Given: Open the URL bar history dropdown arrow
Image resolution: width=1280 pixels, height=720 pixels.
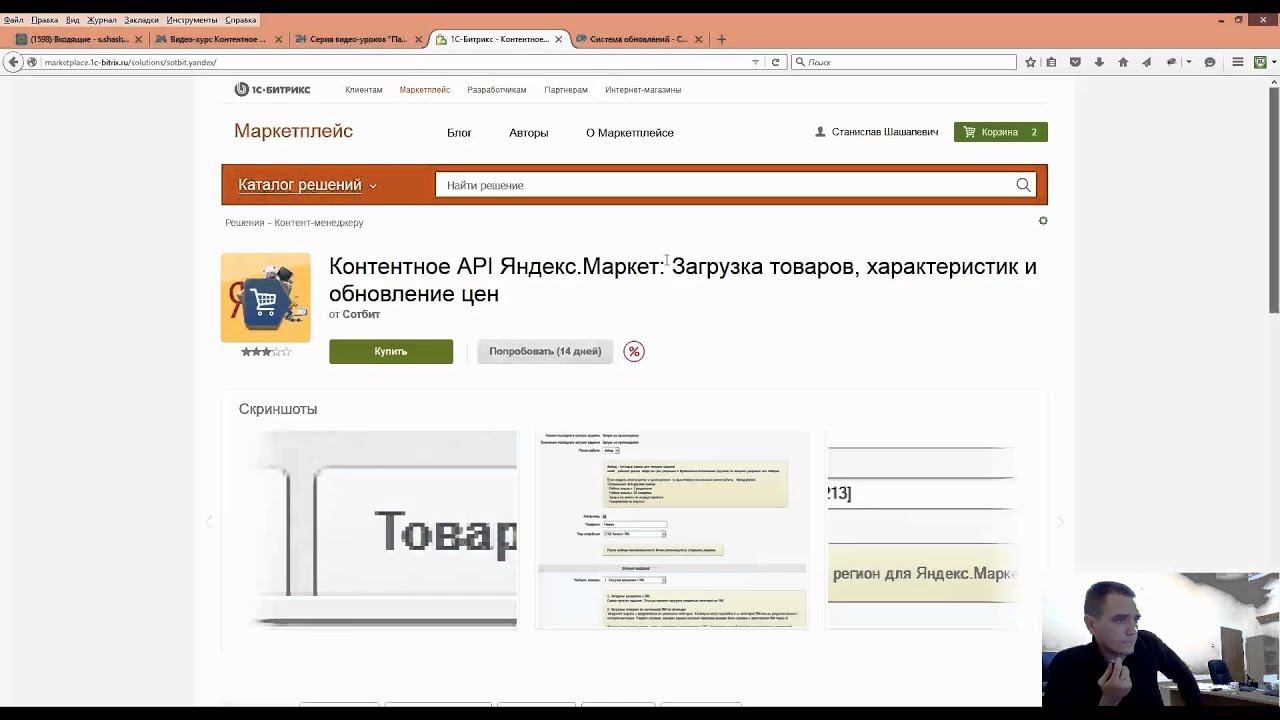Looking at the screenshot, I should [755, 62].
